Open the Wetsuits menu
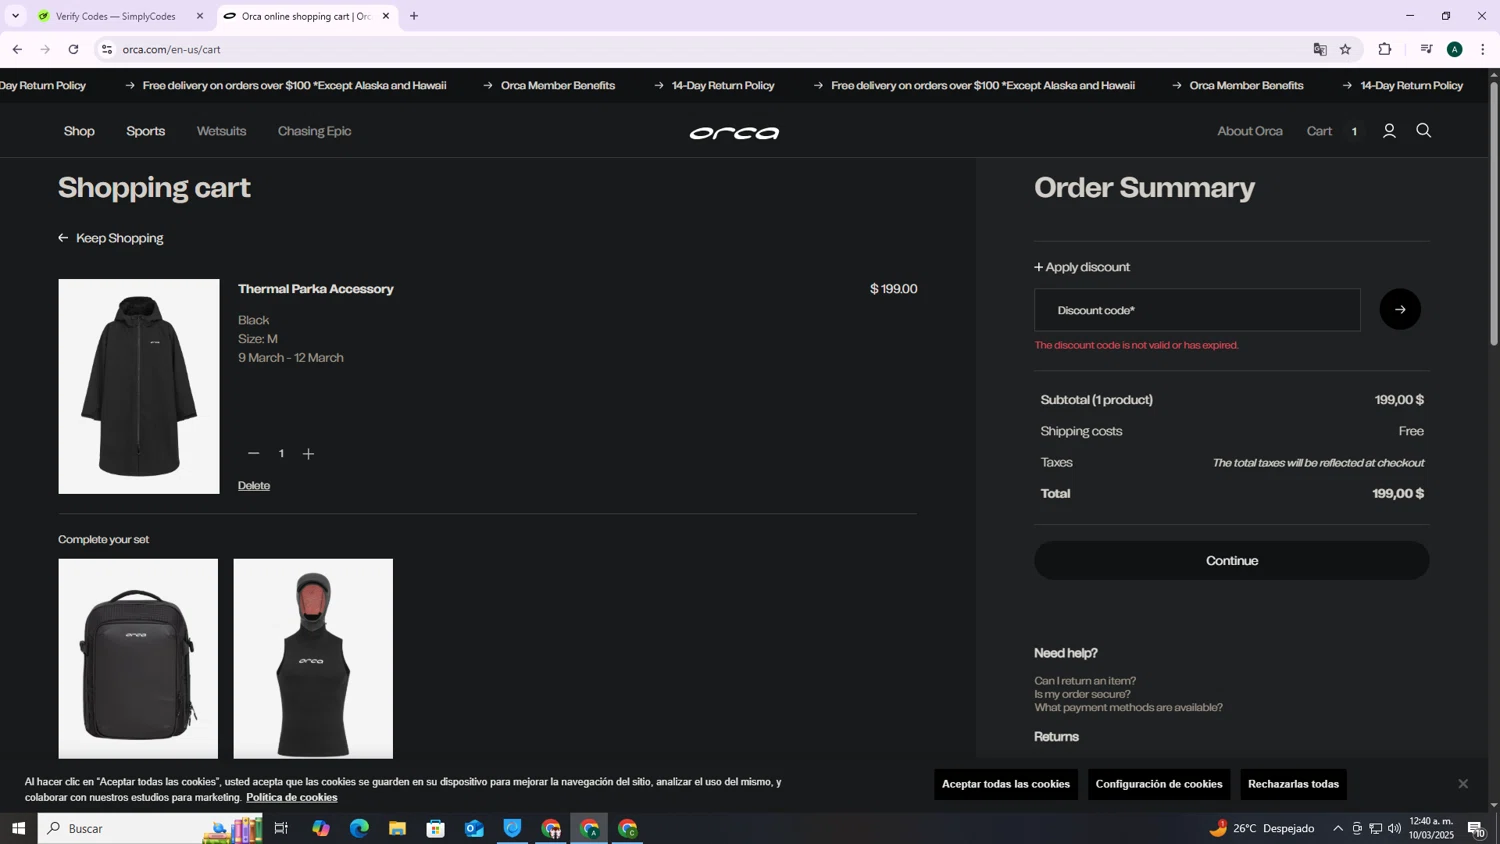Screen dimensions: 1500x844 [x=221, y=131]
